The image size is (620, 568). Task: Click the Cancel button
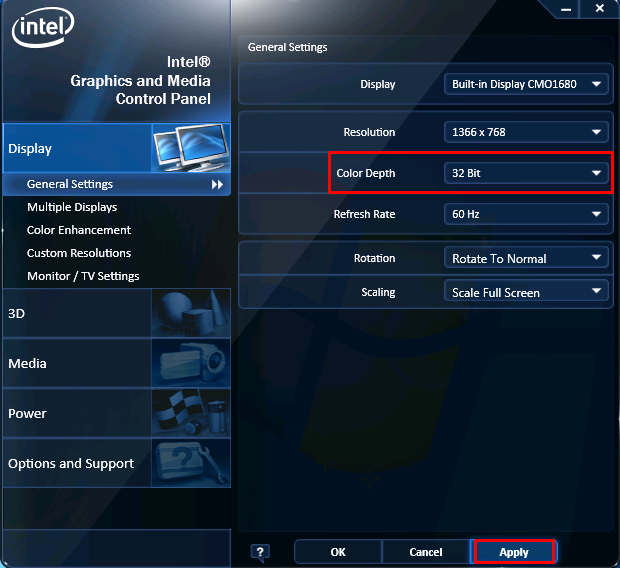tap(426, 552)
